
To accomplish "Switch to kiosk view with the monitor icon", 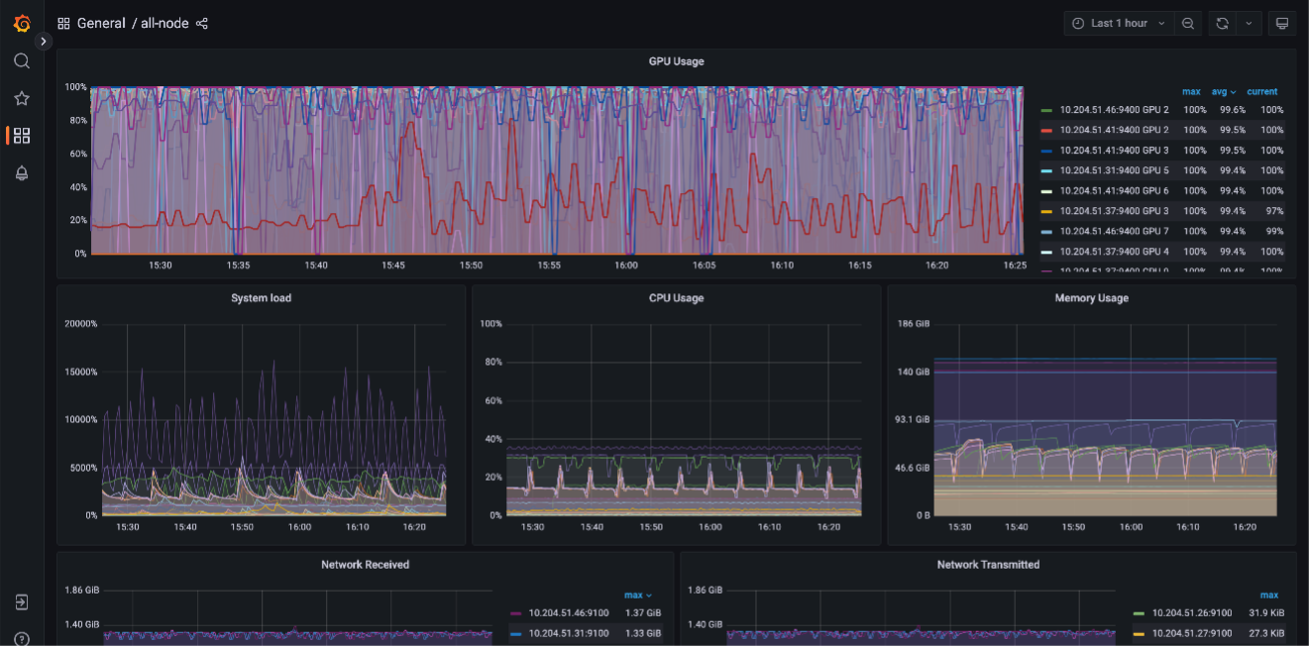I will pyautogui.click(x=1282, y=23).
